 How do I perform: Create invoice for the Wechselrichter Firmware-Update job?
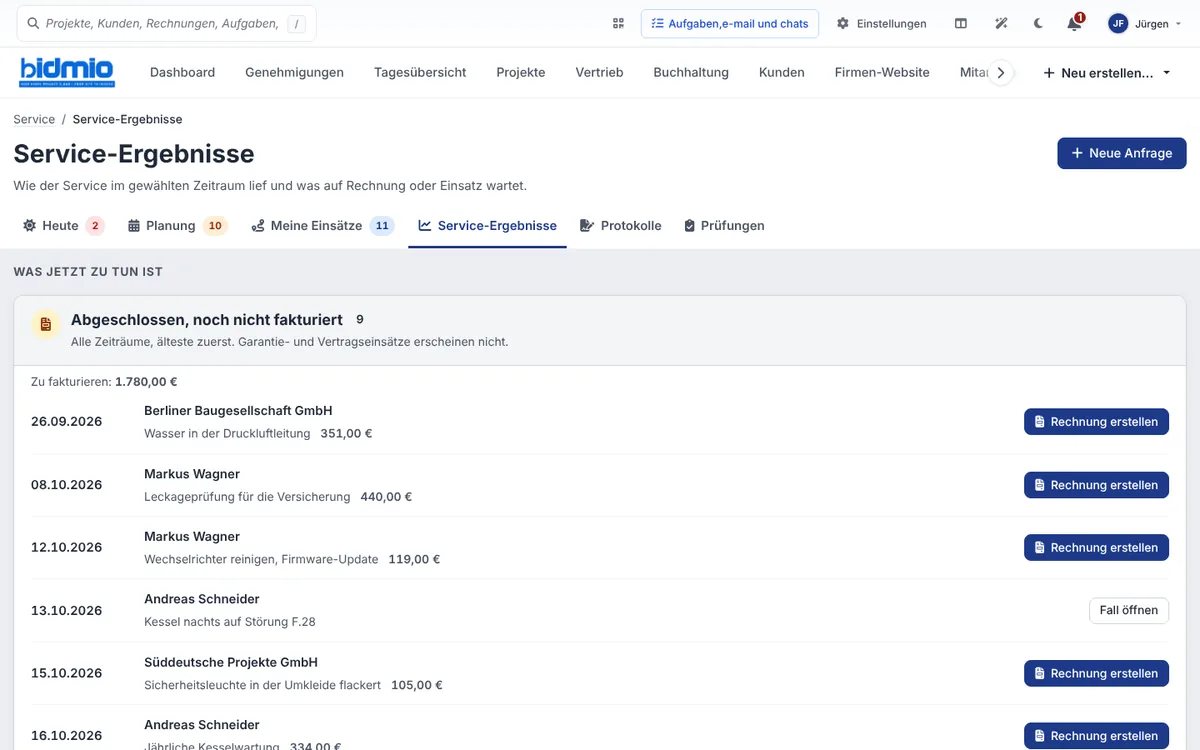click(x=1096, y=548)
